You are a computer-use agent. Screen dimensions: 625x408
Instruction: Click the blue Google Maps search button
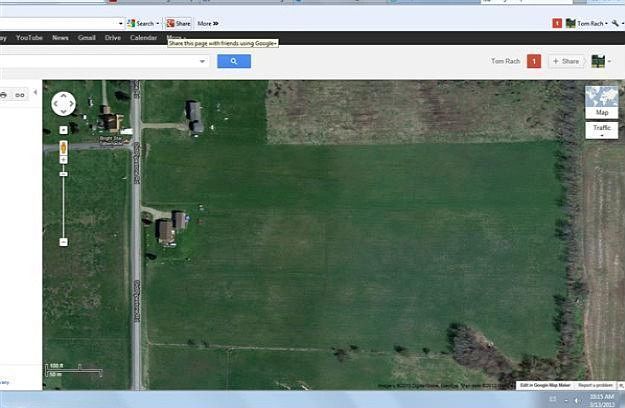click(x=234, y=61)
